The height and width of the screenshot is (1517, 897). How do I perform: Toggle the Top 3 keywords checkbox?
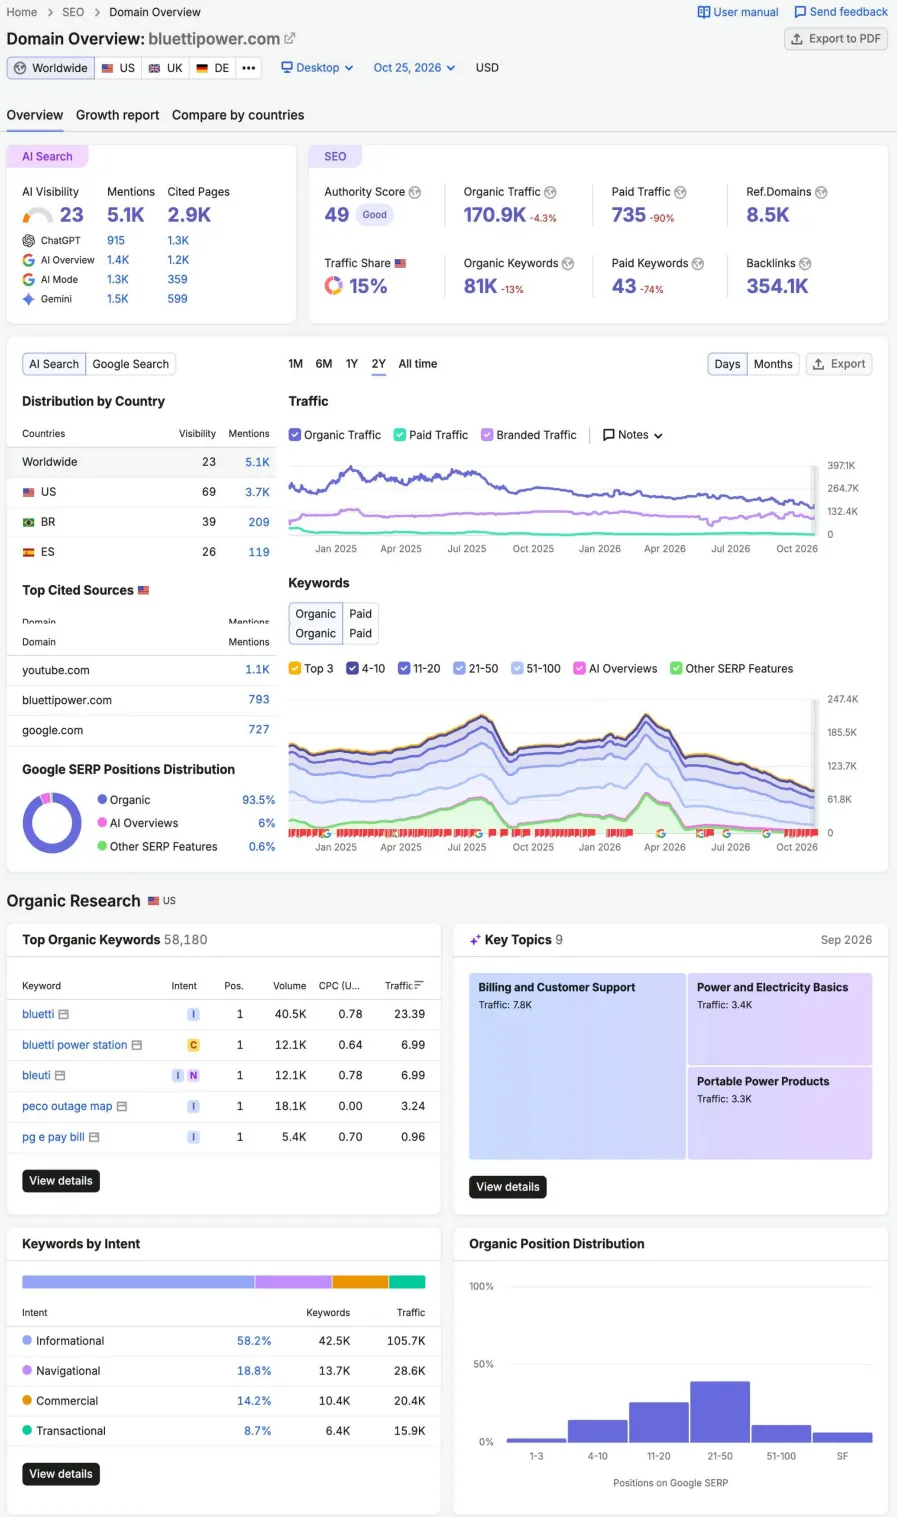coord(295,669)
